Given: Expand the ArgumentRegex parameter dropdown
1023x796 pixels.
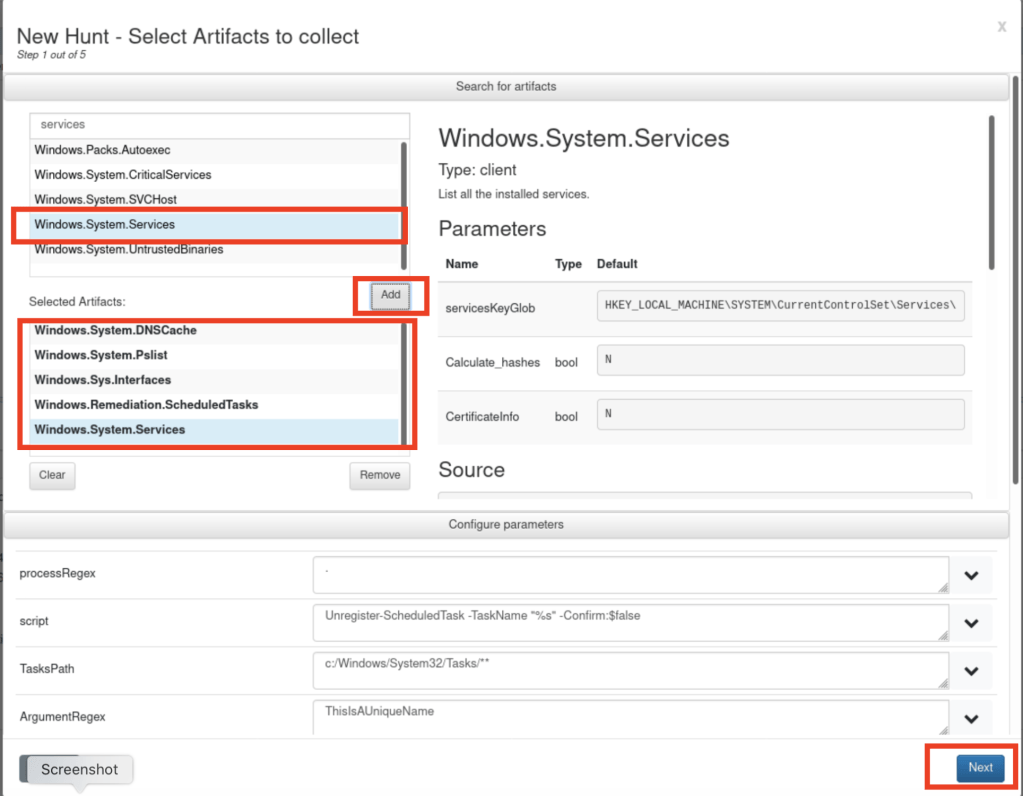Looking at the screenshot, I should point(970,718).
